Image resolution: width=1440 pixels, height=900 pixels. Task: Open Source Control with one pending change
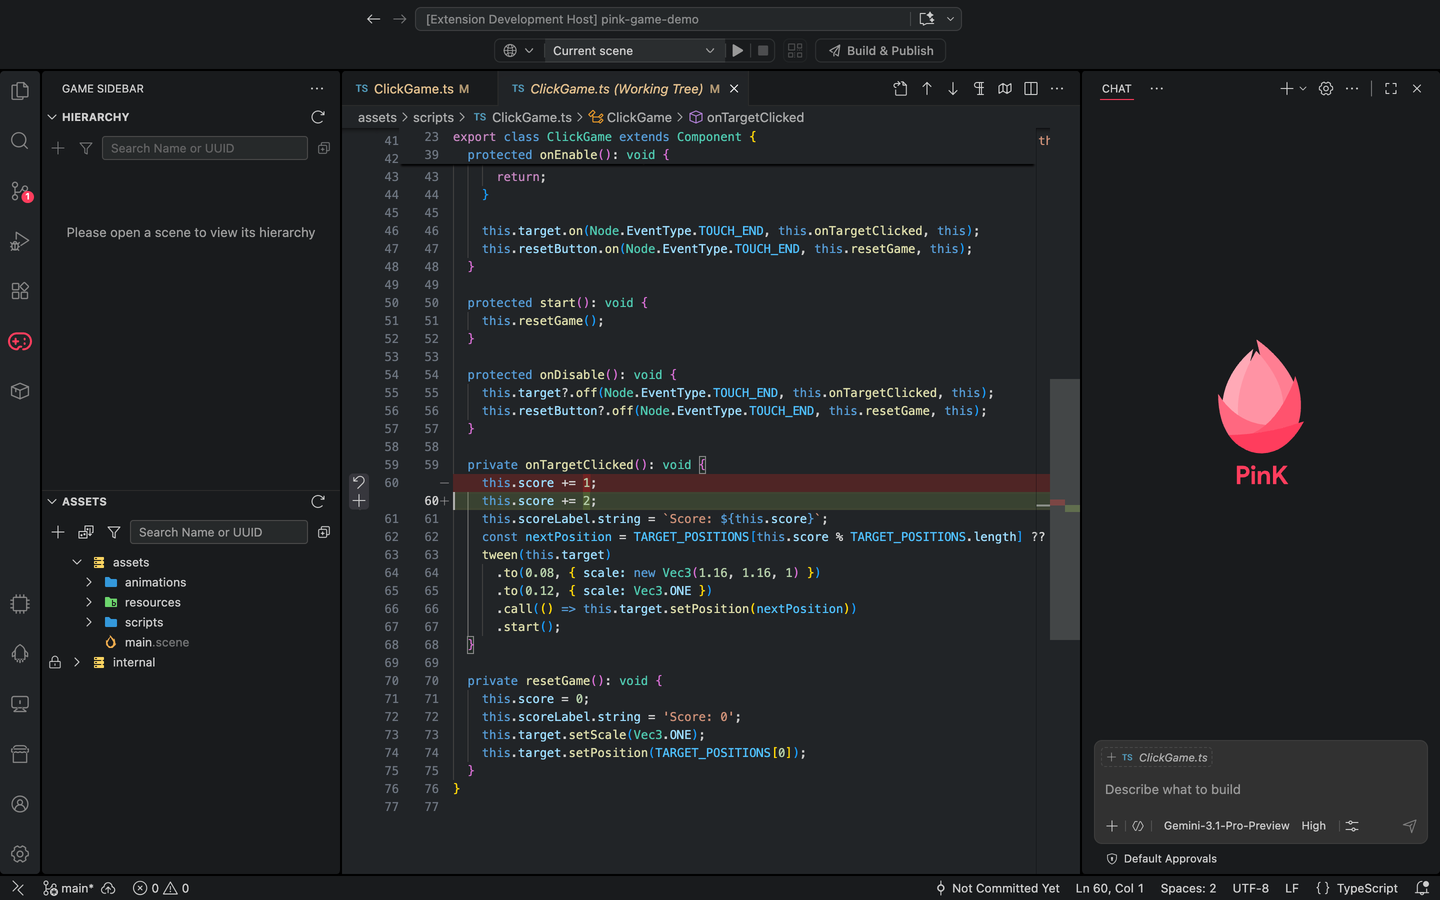coord(20,191)
